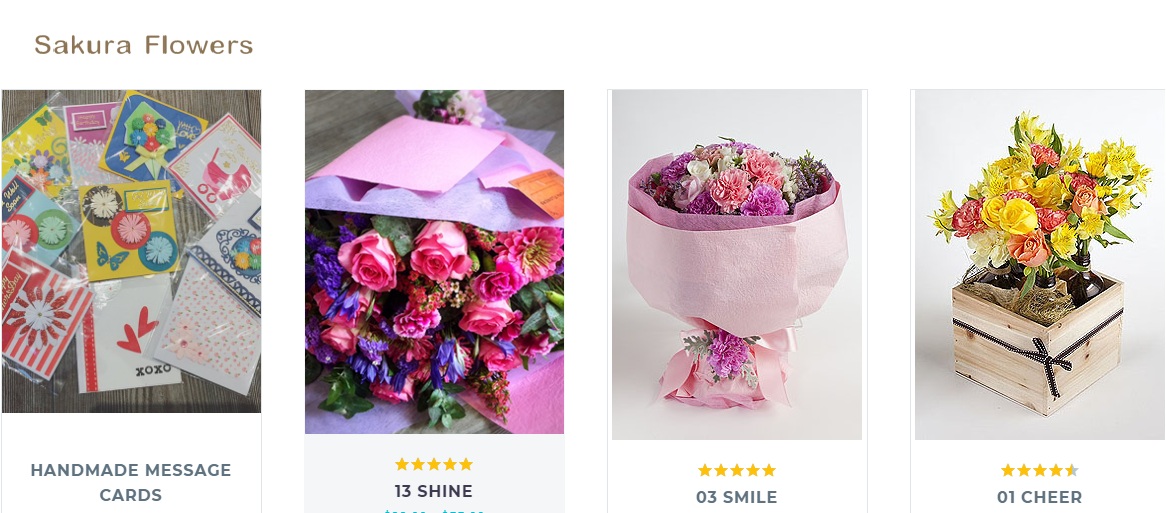This screenshot has height=513, width=1166.
Task: Click the half-filled star on 01 Cheer
Action: pos(1072,470)
